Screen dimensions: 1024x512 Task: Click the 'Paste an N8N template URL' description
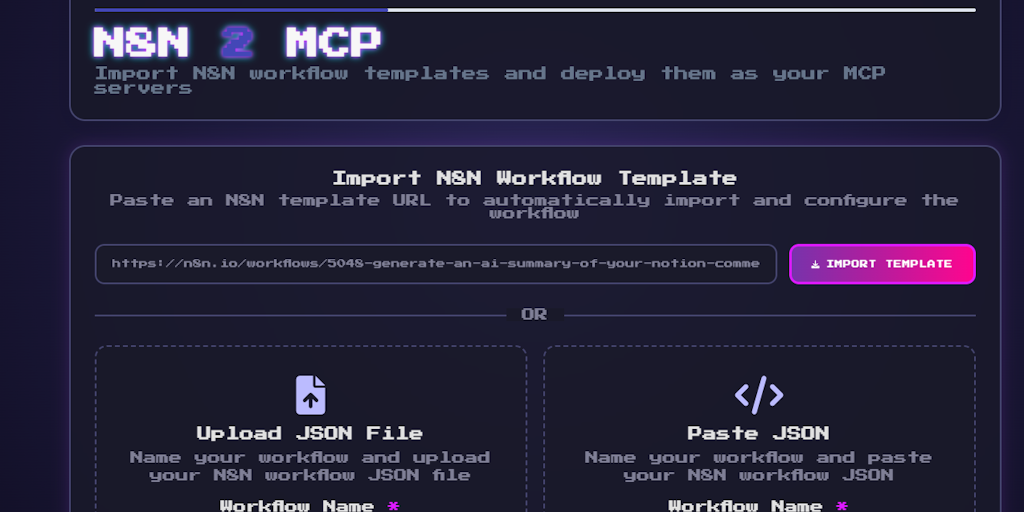[x=534, y=206]
